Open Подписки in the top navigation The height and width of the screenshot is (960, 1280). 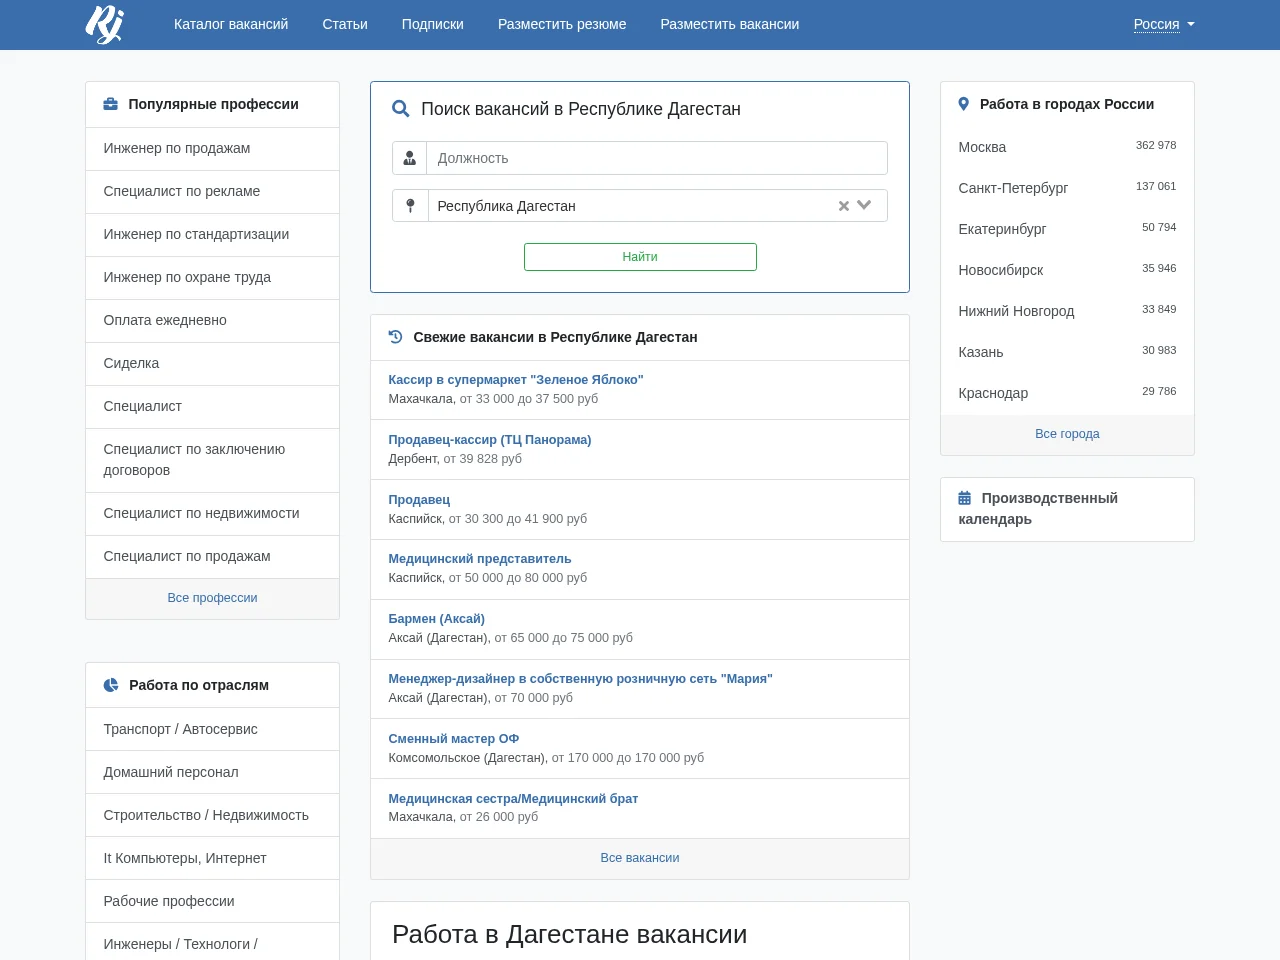[x=433, y=24]
